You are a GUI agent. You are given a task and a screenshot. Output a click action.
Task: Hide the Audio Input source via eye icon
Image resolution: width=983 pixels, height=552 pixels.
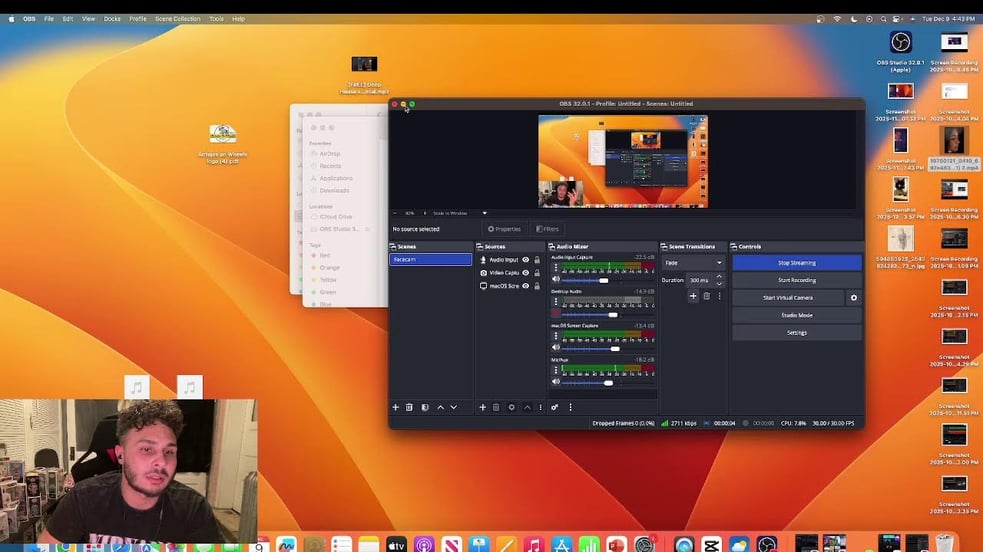pyautogui.click(x=526, y=260)
